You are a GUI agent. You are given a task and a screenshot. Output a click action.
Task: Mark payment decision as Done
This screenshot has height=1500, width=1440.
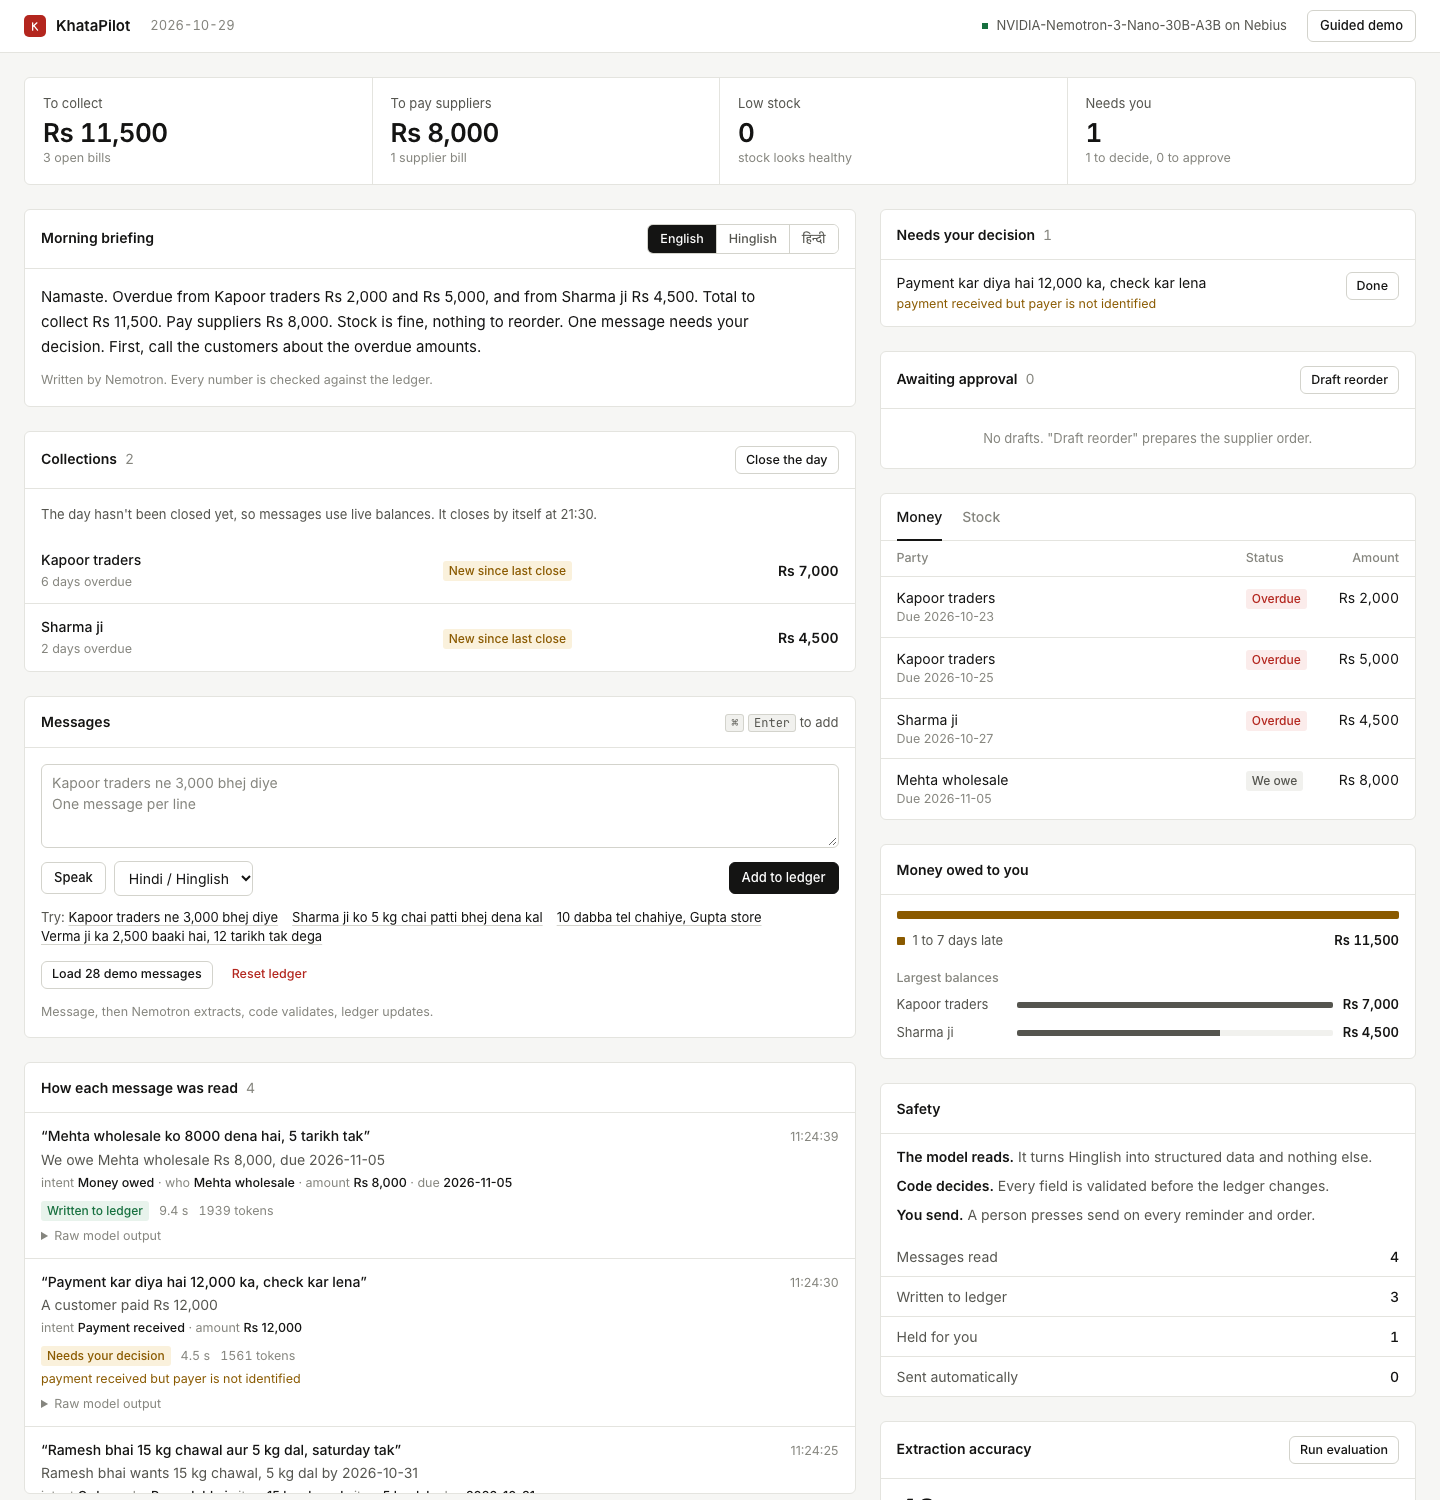click(x=1372, y=286)
